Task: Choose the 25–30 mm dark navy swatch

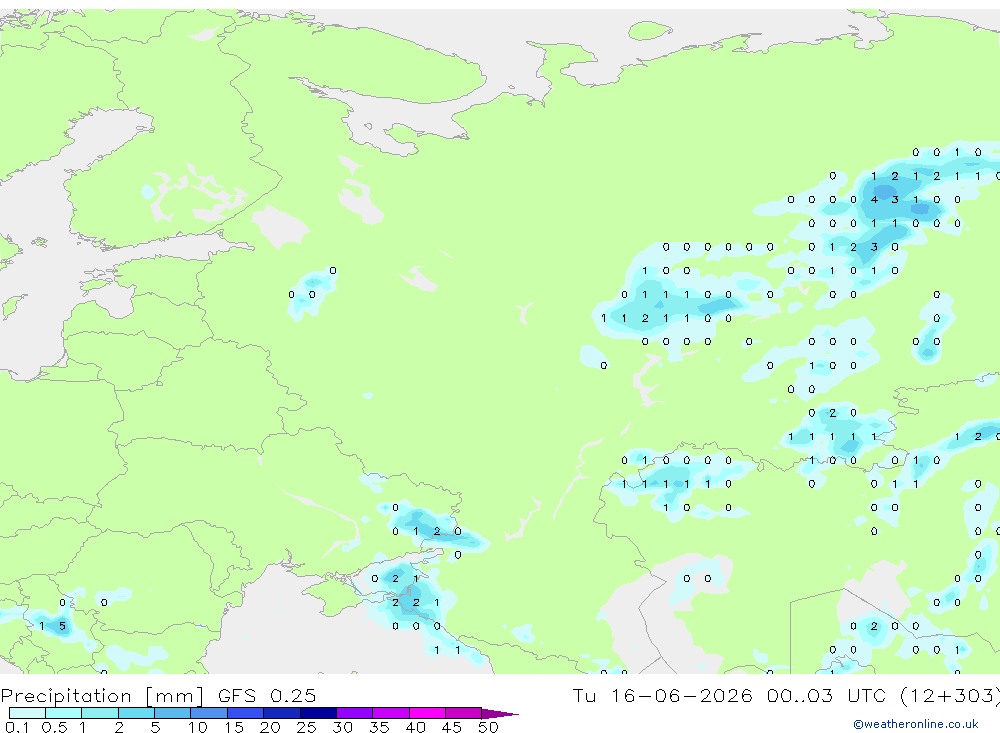Action: [318, 713]
